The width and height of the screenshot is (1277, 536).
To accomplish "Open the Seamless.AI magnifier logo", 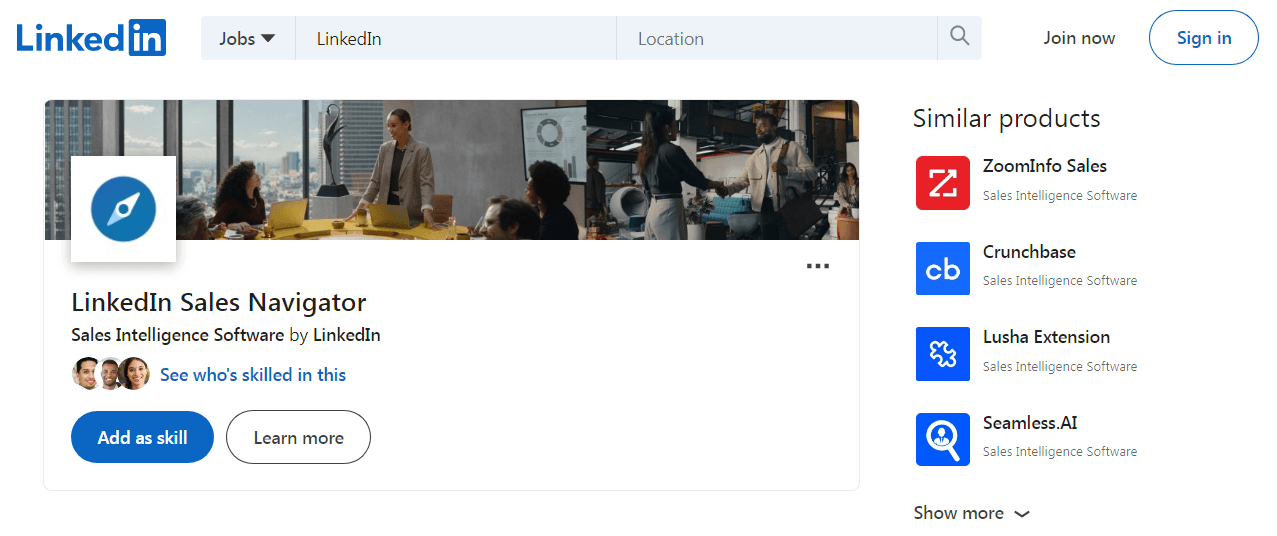I will pyautogui.click(x=943, y=439).
